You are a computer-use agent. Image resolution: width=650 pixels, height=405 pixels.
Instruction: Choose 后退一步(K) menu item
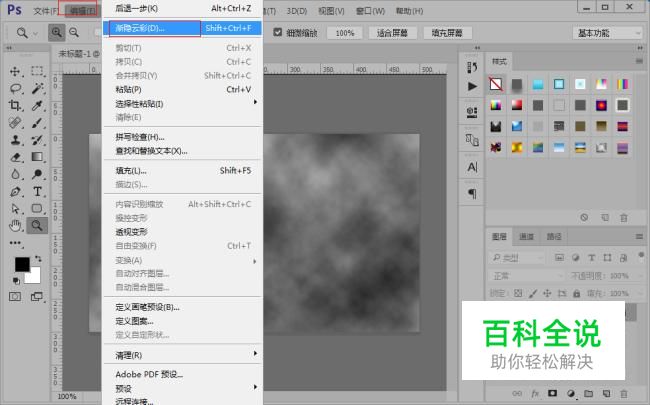point(183,8)
